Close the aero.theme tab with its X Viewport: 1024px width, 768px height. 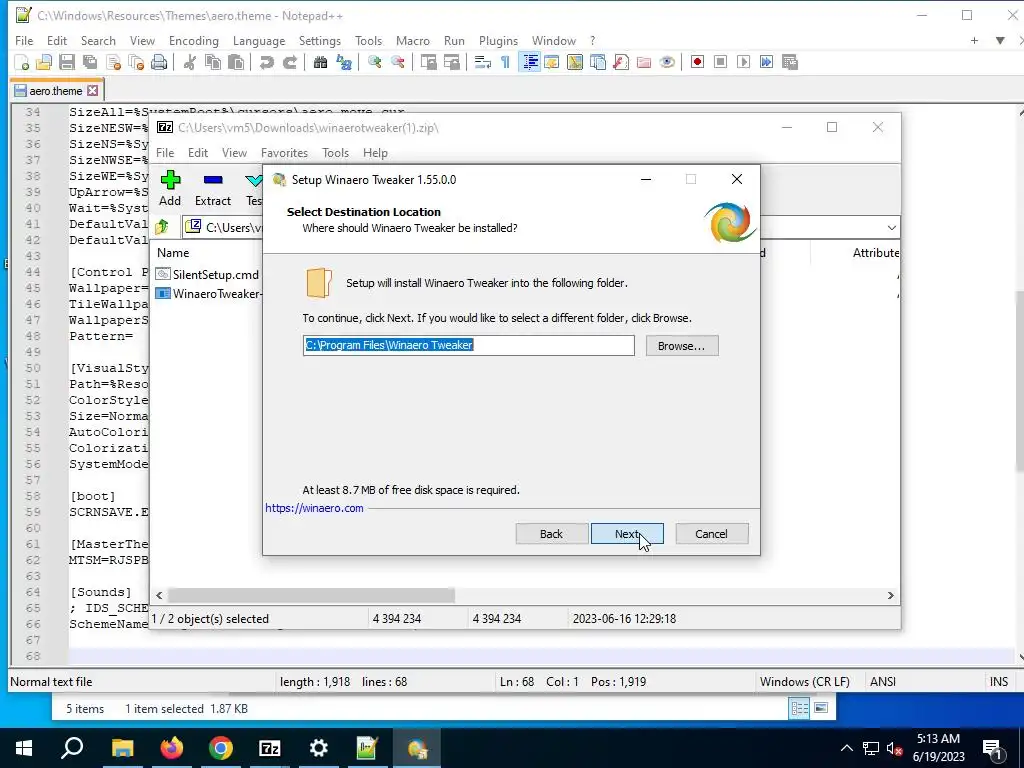[93, 91]
